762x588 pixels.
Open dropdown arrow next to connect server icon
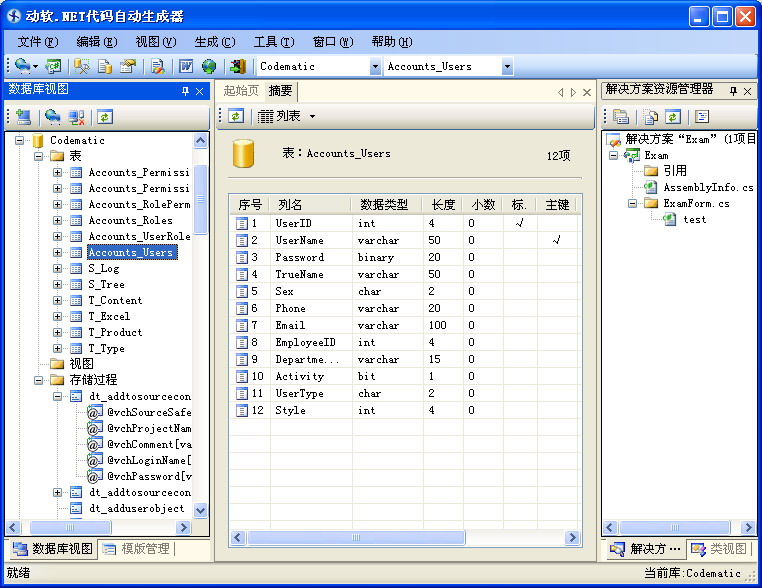click(35, 67)
